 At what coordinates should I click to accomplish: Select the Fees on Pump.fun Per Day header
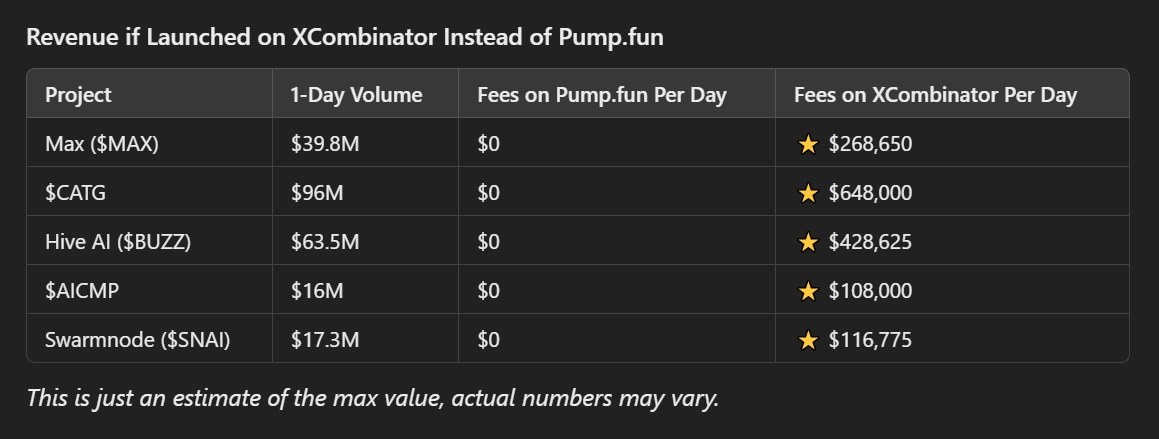tap(602, 95)
